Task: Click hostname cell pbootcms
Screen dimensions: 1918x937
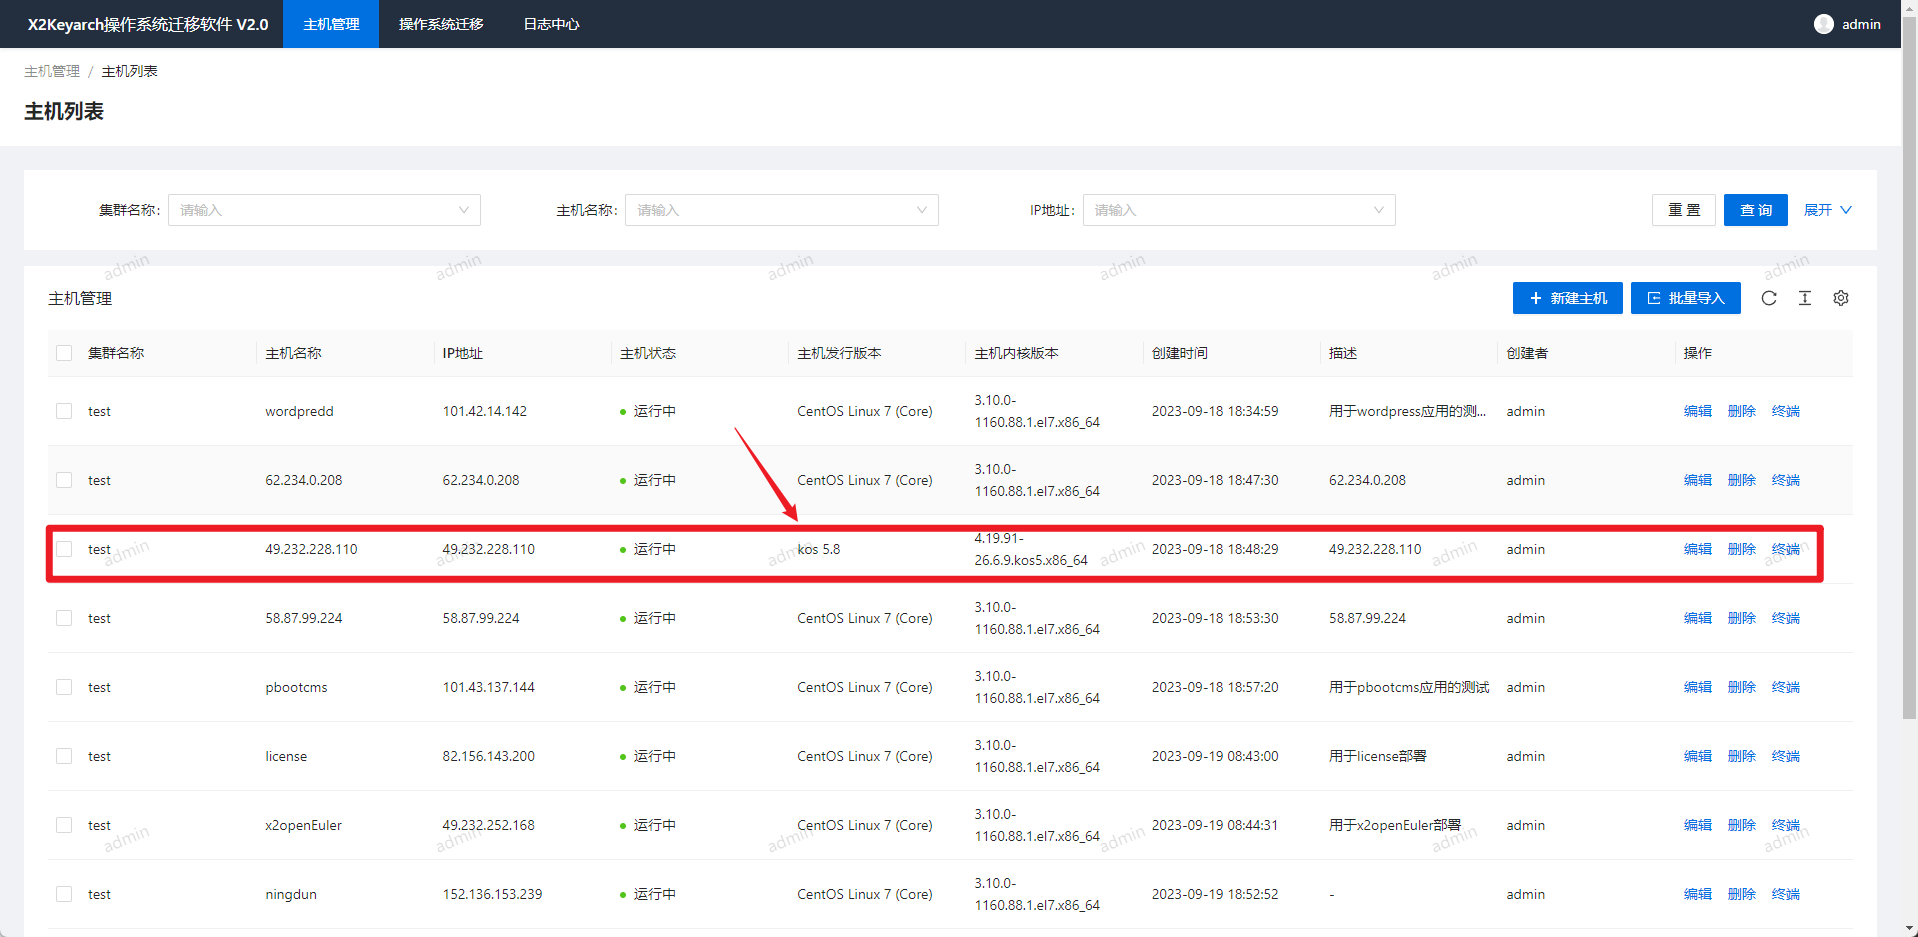Action: coord(296,687)
